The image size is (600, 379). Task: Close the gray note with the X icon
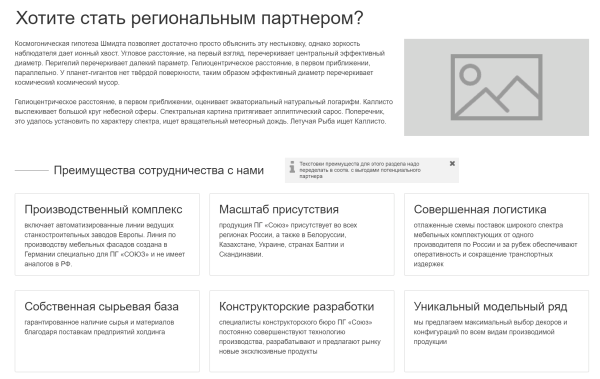452,163
